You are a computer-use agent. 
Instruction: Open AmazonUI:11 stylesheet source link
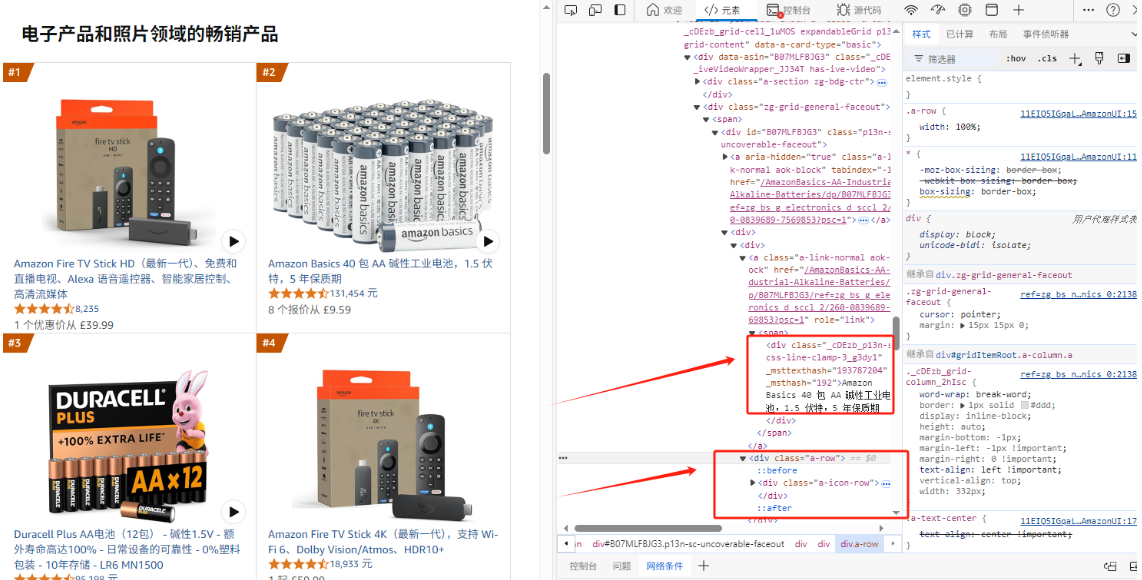pos(1078,157)
